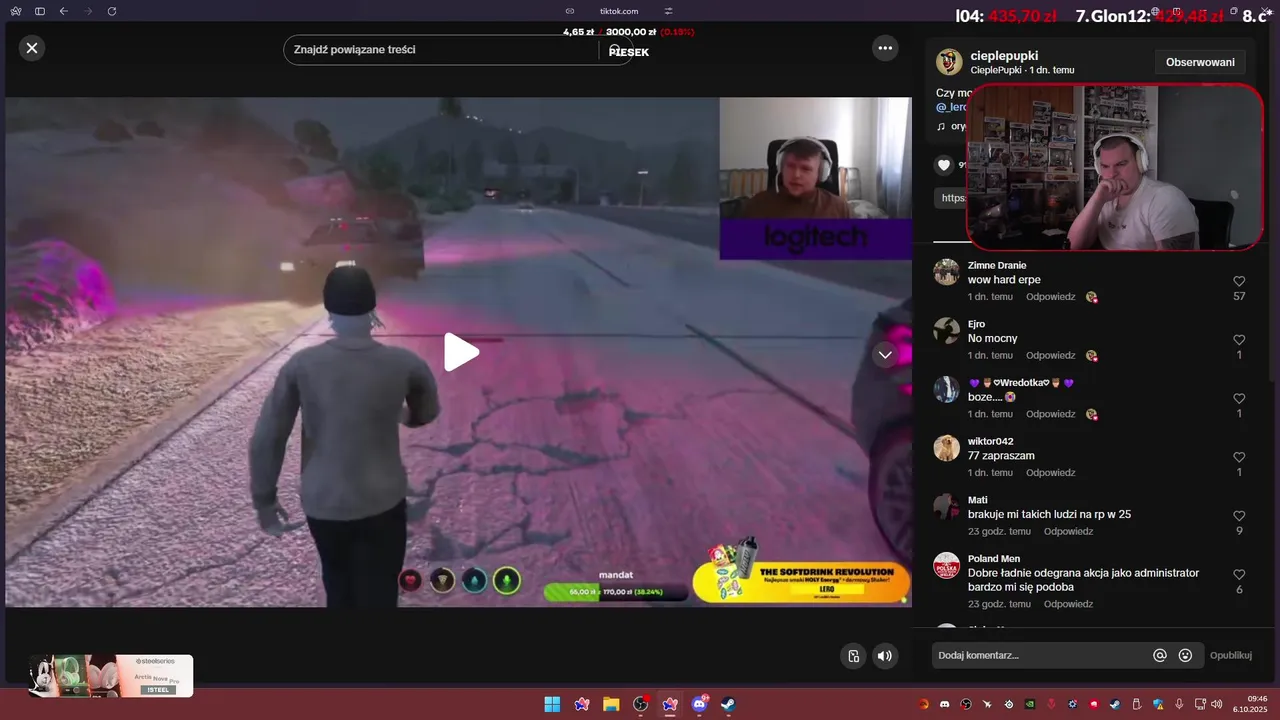Open the three-dot more options menu
Screen dimensions: 1280x720
(x=884, y=48)
